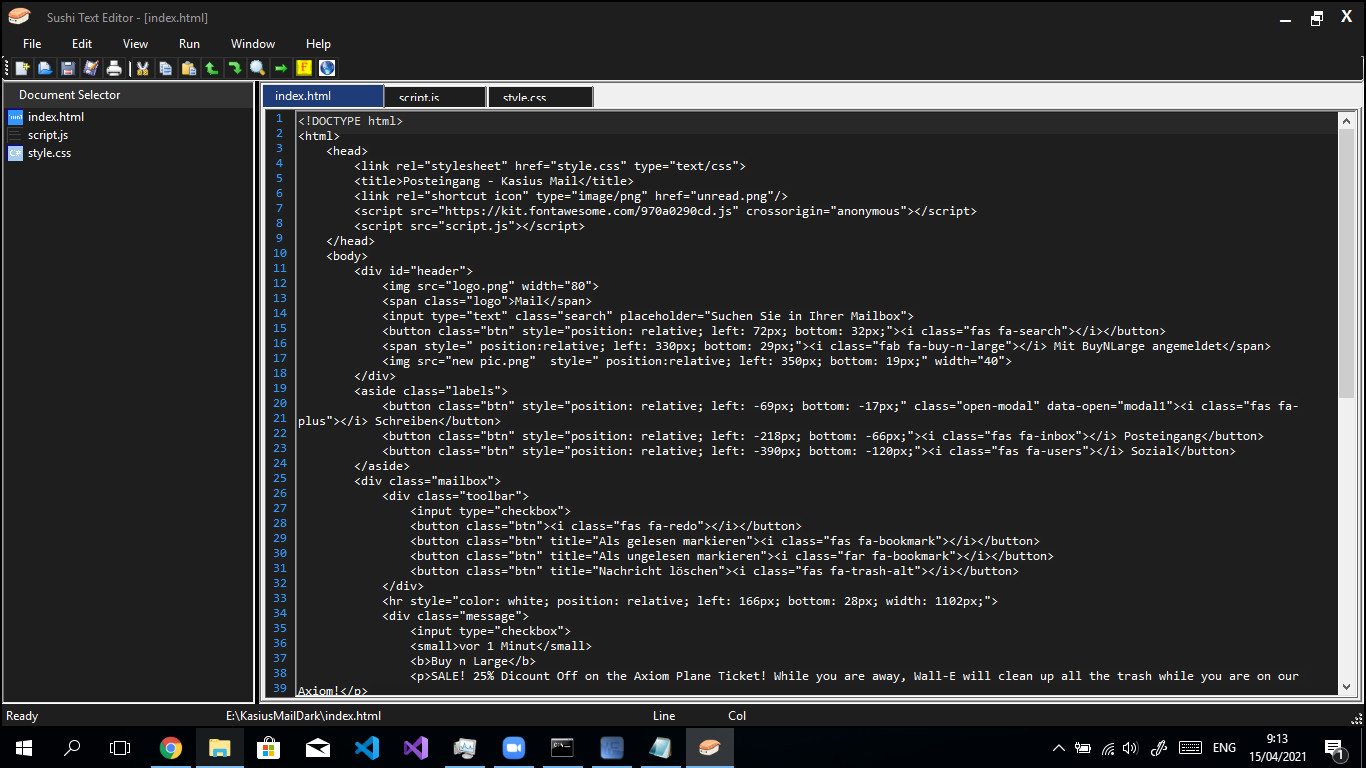1366x768 pixels.
Task: Open the Window menu
Action: tap(253, 44)
